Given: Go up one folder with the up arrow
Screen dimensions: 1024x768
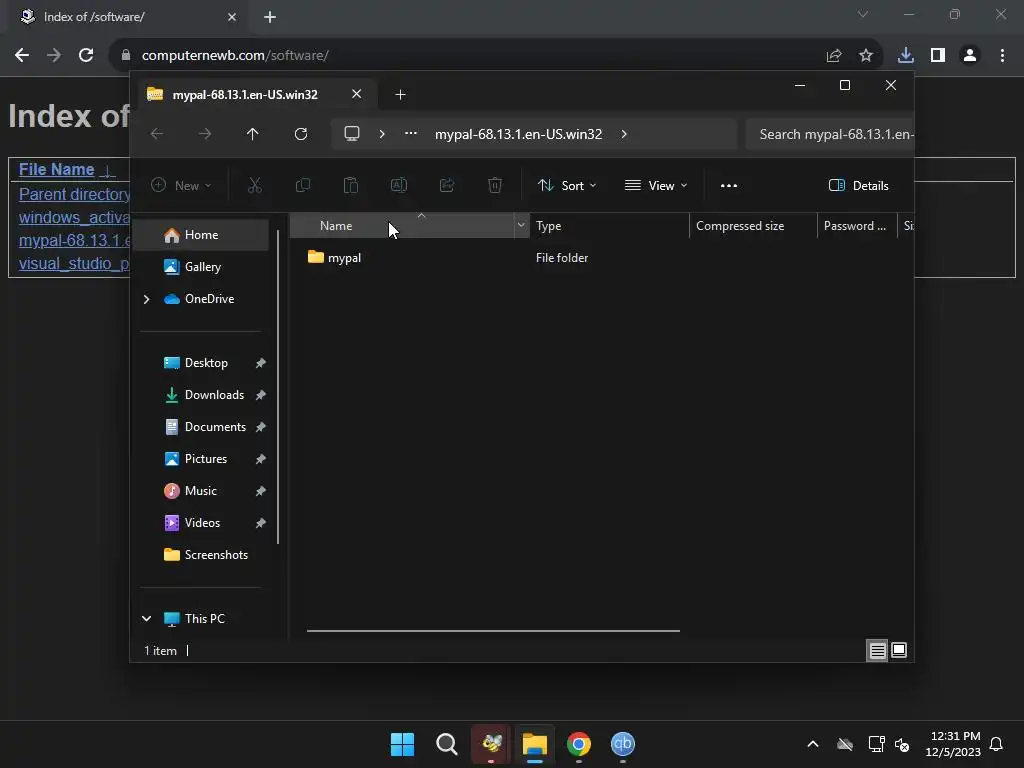Looking at the screenshot, I should pos(253,134).
